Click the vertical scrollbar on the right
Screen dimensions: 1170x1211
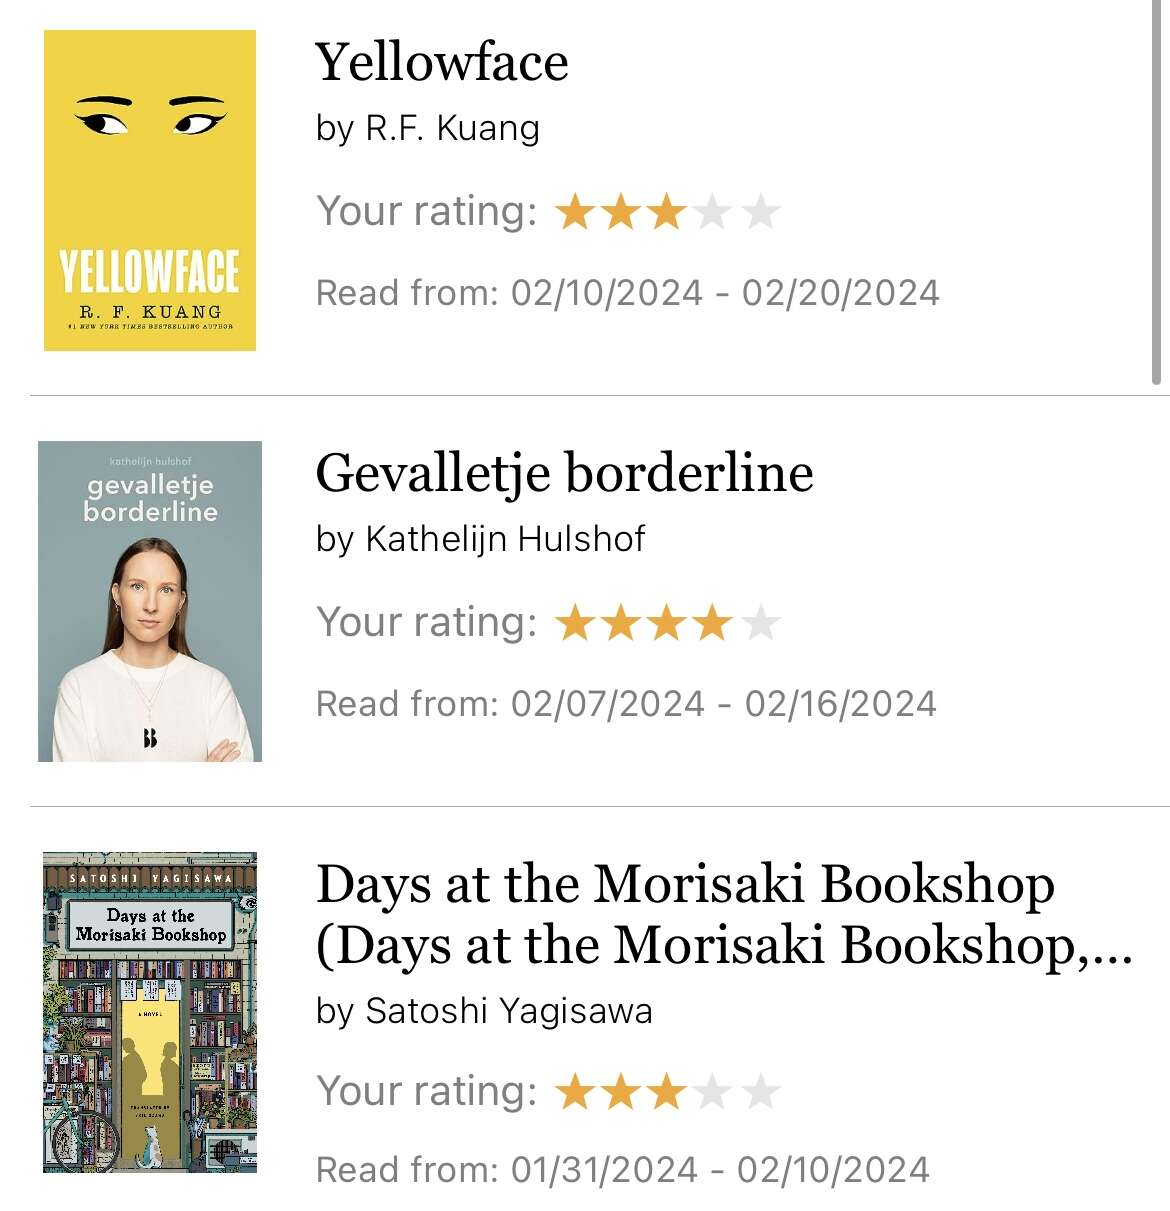click(1156, 192)
